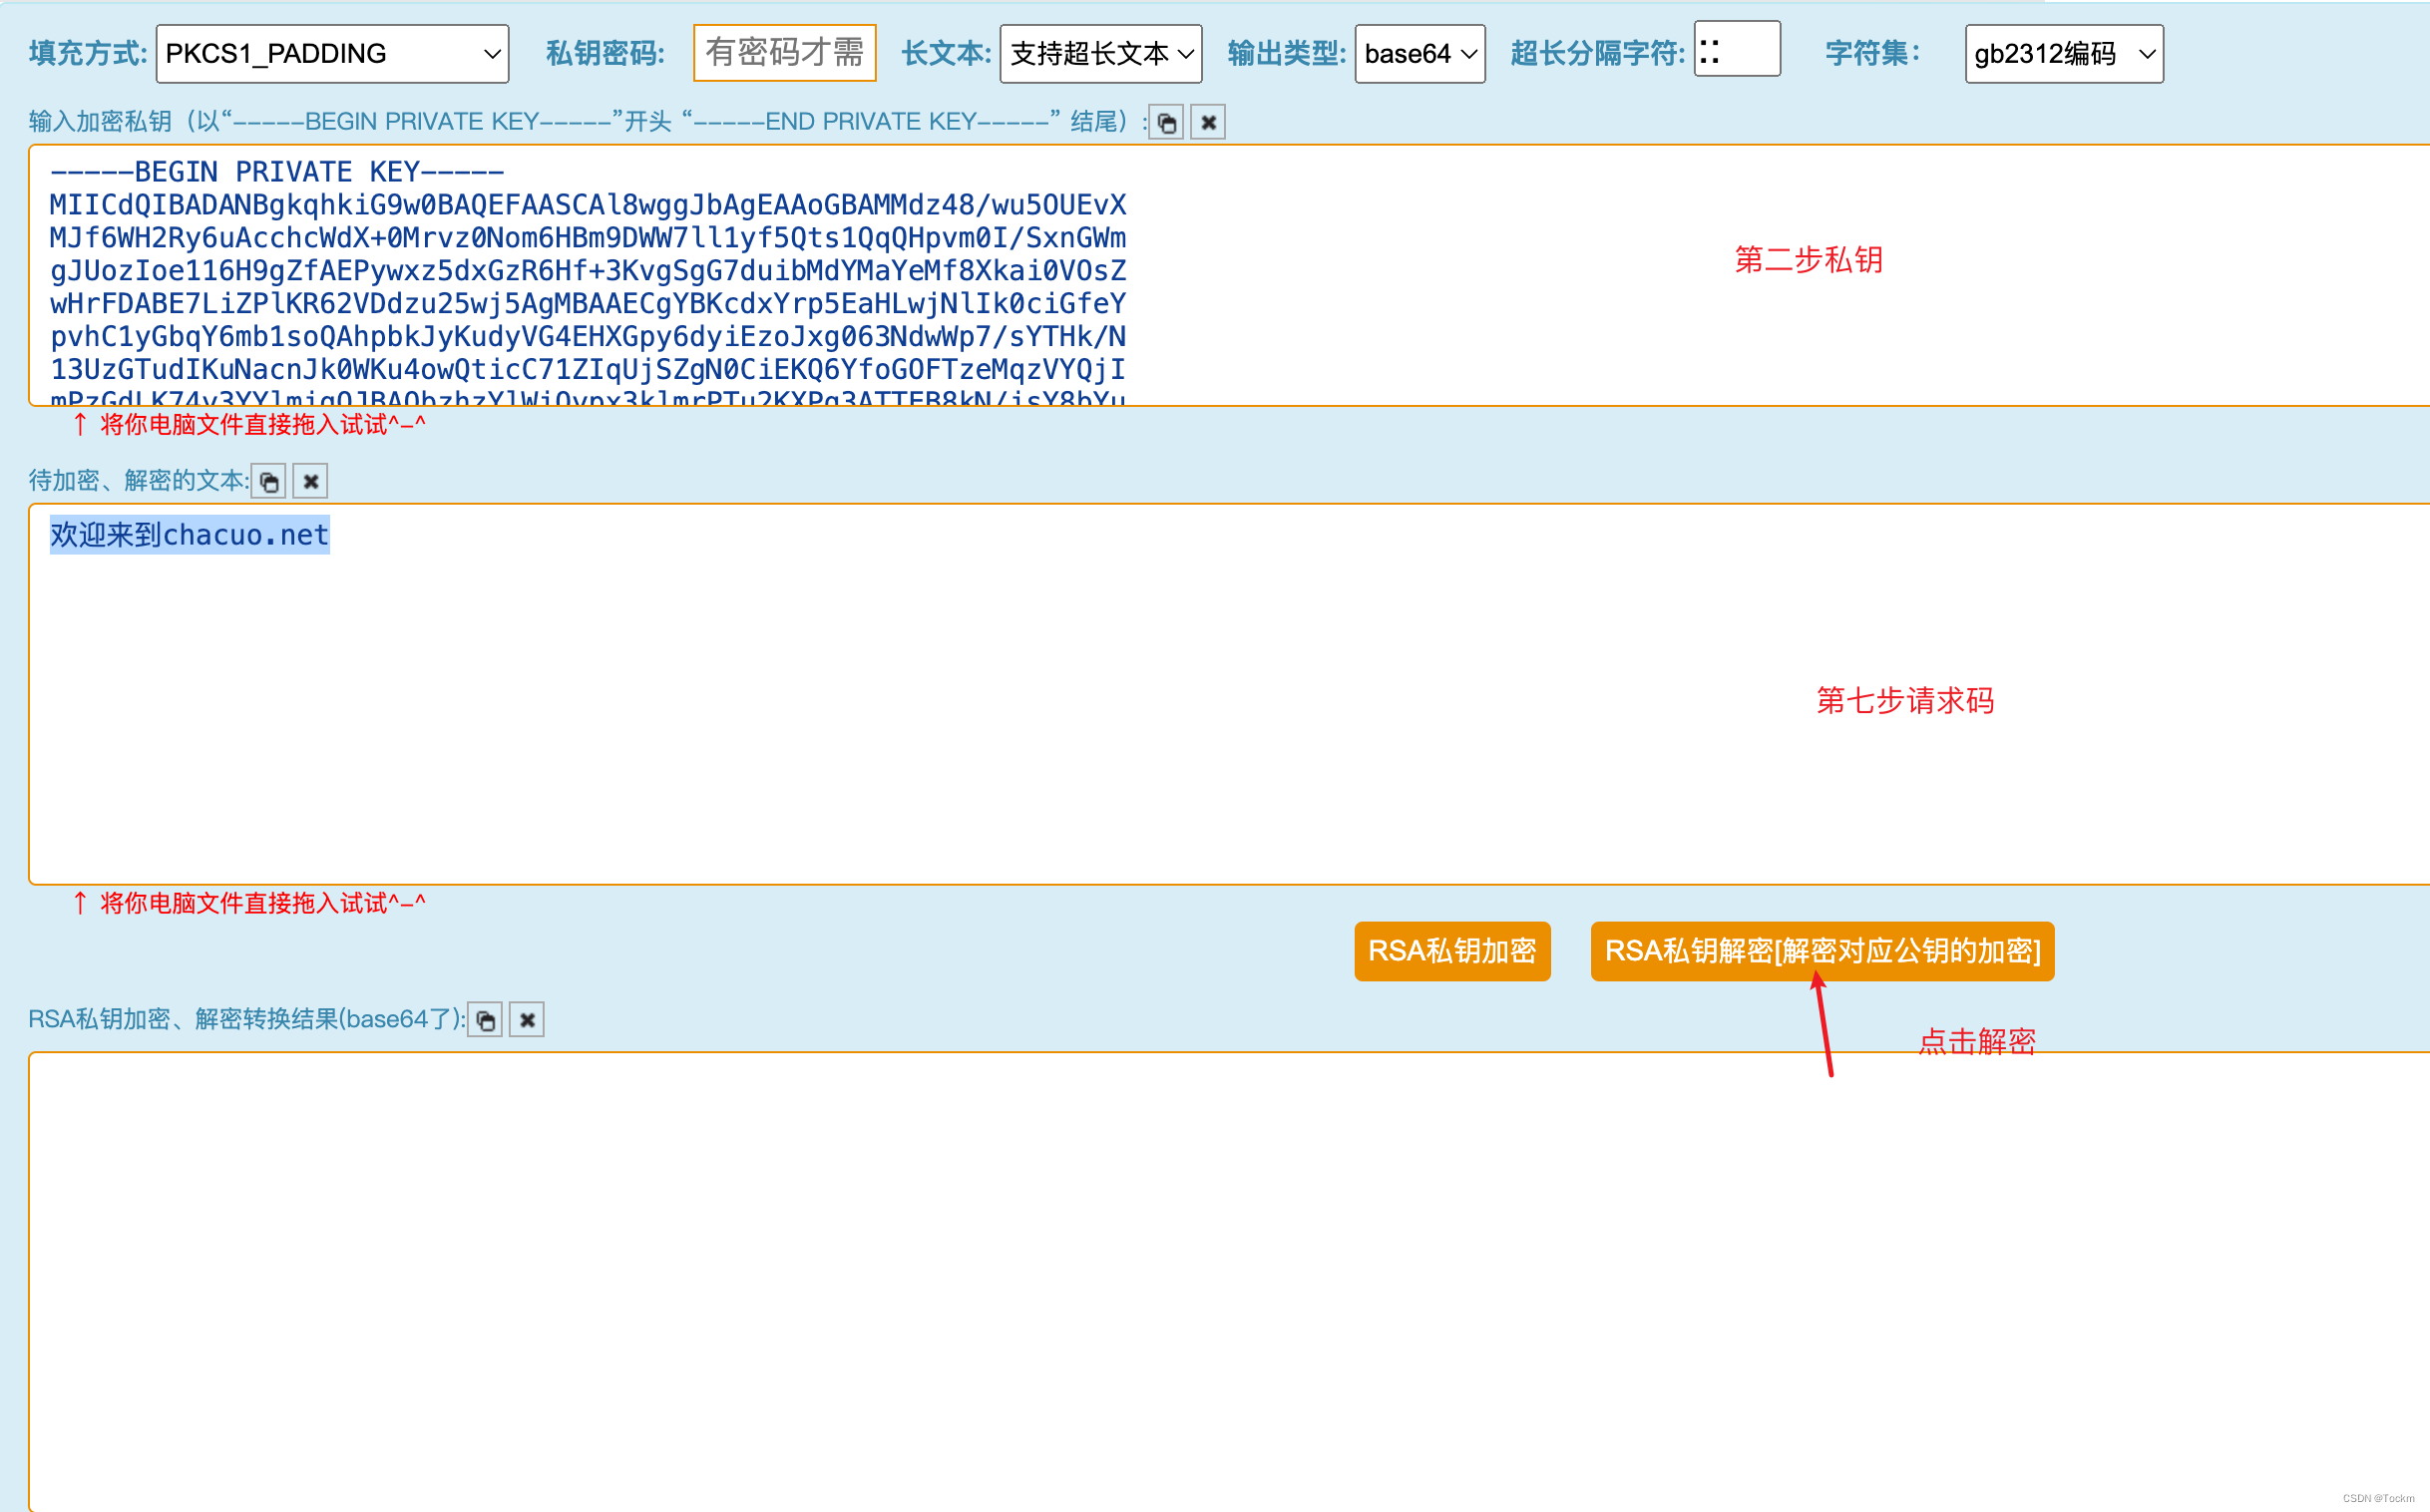2430x1512 pixels.
Task: Open the 长文本 long-text support dropdown
Action: 1100,54
